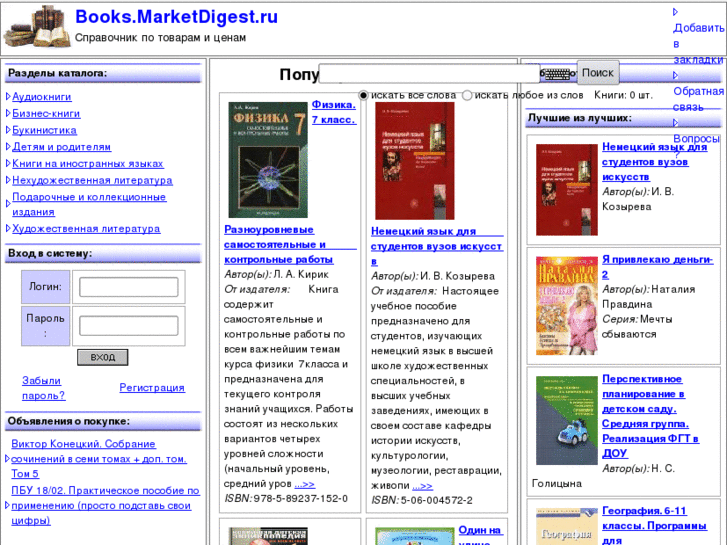
Task: Open Виктор Конецкий собрание сочинений ad
Action: (x=99, y=459)
